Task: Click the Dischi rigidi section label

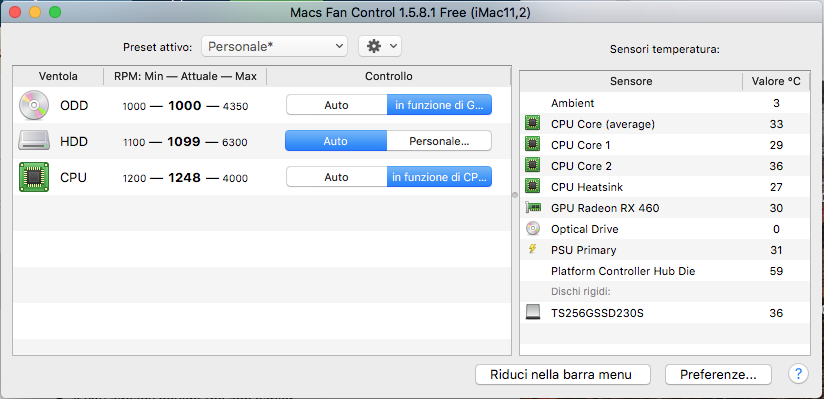Action: (581, 292)
